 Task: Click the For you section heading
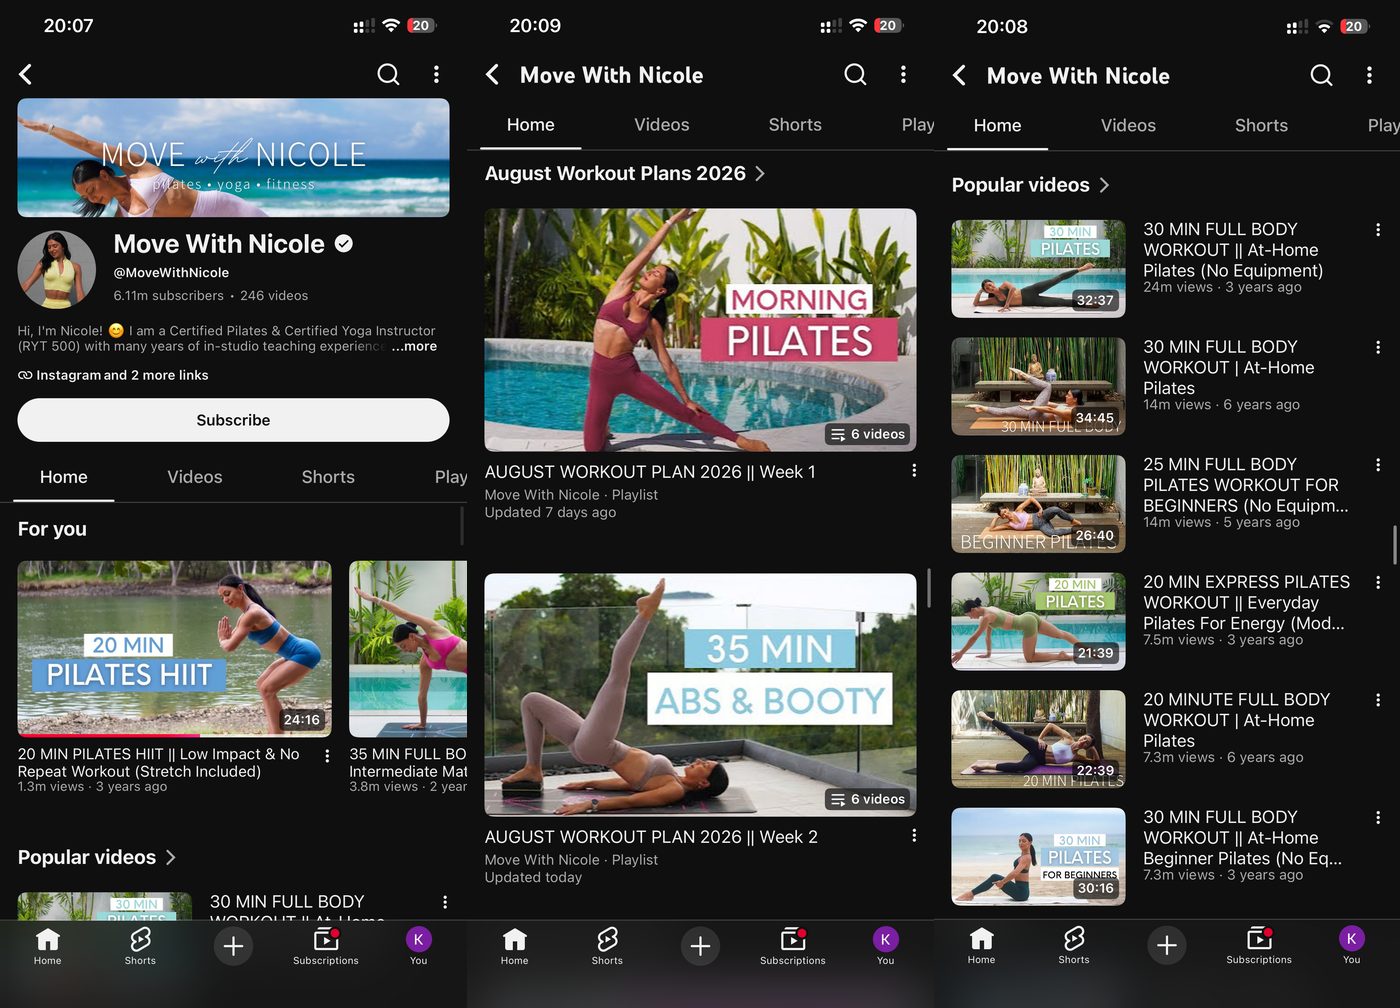[x=52, y=529]
